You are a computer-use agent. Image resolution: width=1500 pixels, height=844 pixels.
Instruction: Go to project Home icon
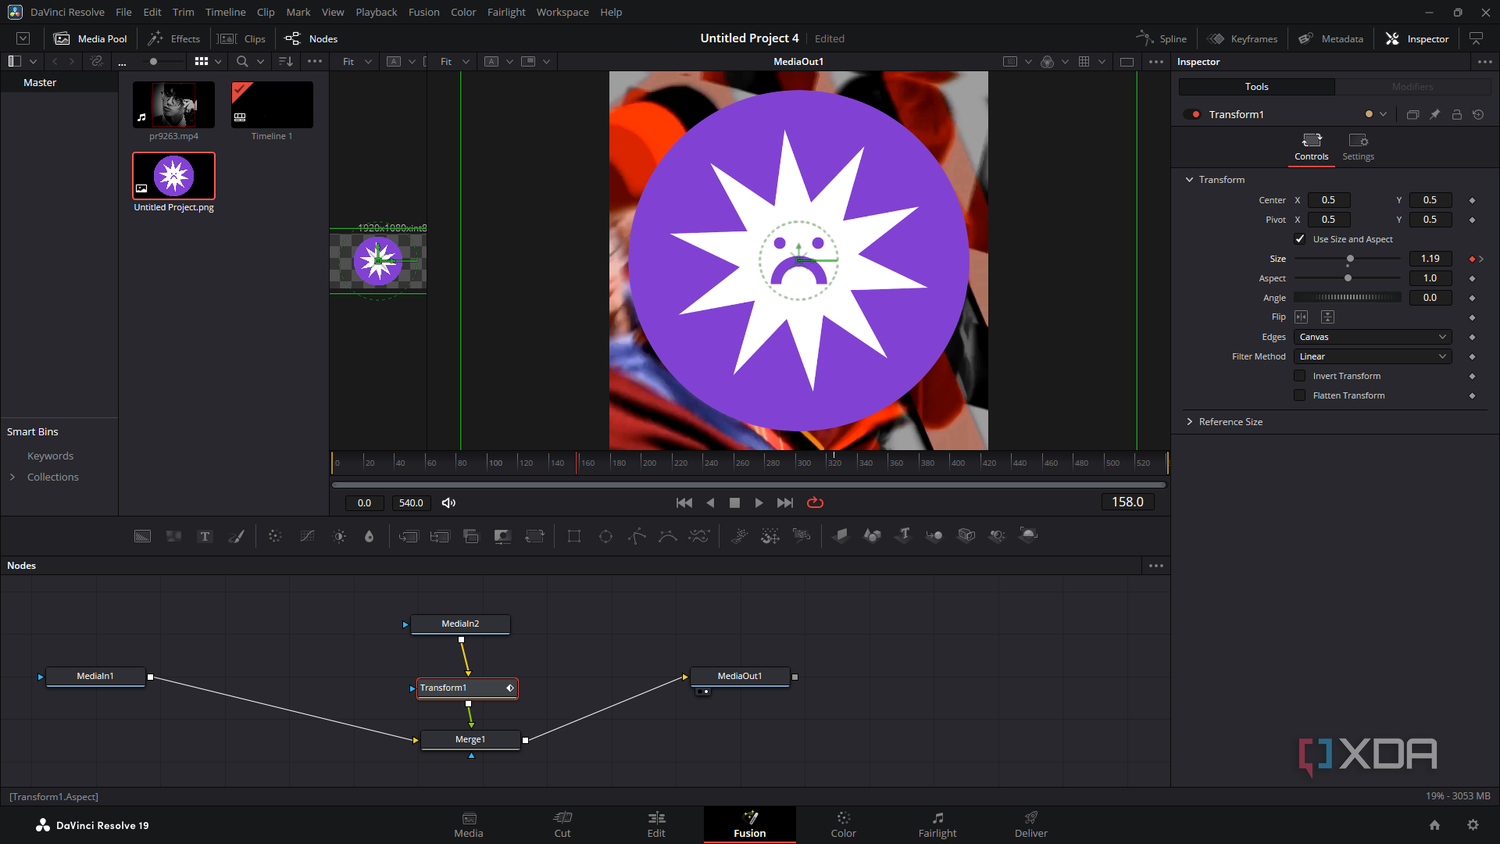click(1435, 825)
